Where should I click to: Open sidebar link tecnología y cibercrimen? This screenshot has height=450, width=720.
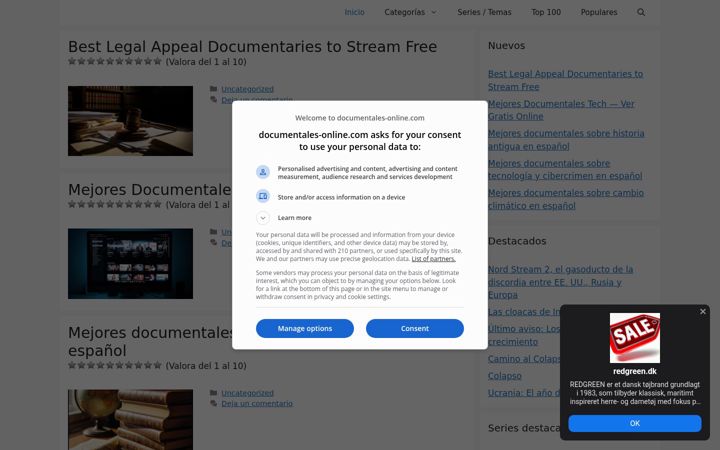565,169
